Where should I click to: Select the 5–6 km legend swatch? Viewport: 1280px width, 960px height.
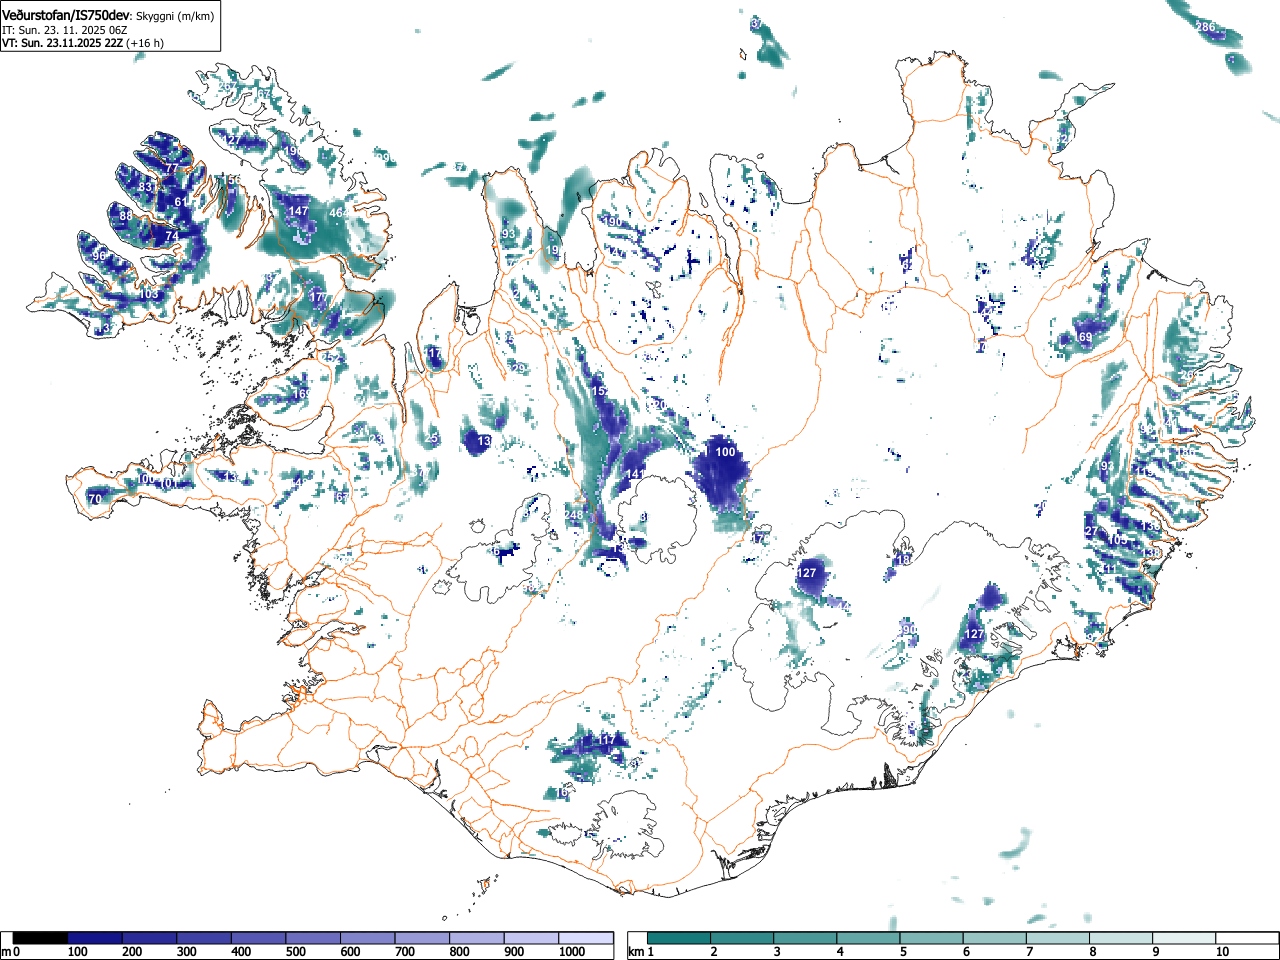pos(932,938)
